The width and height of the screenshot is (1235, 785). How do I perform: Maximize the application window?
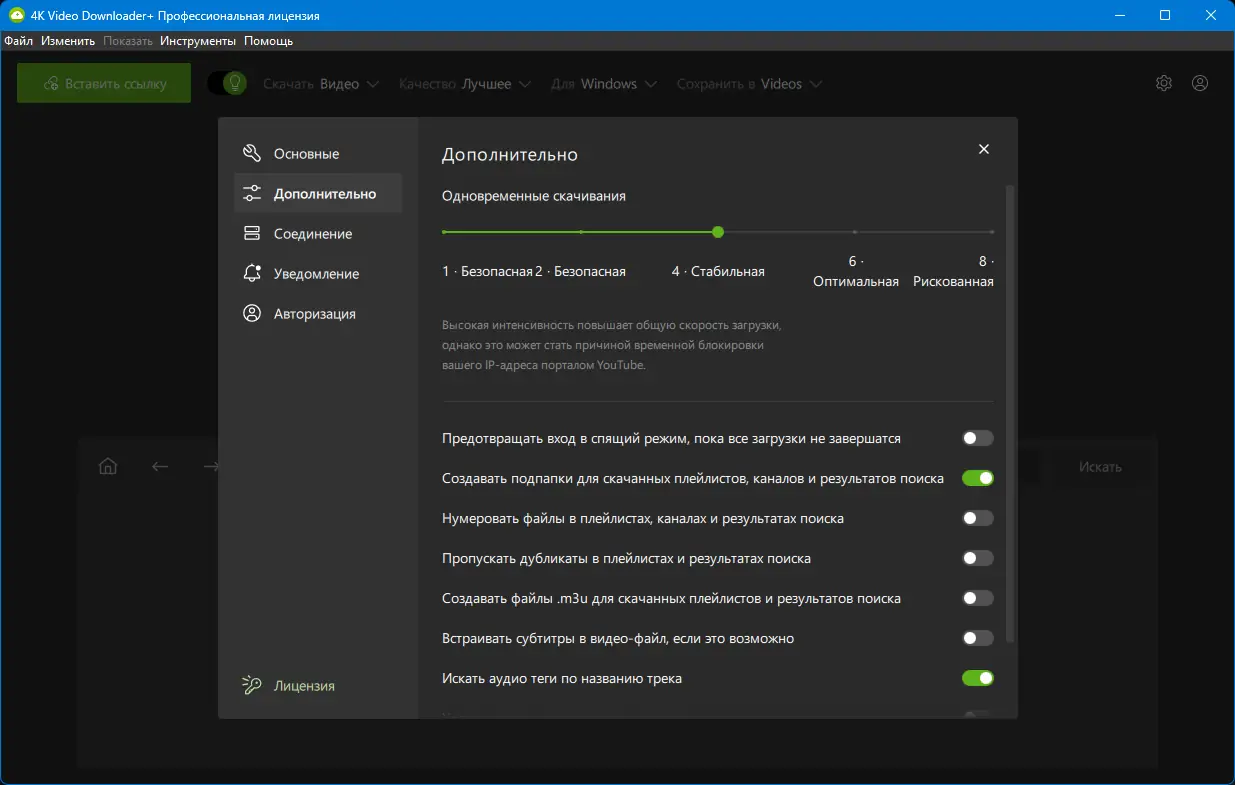pyautogui.click(x=1165, y=16)
